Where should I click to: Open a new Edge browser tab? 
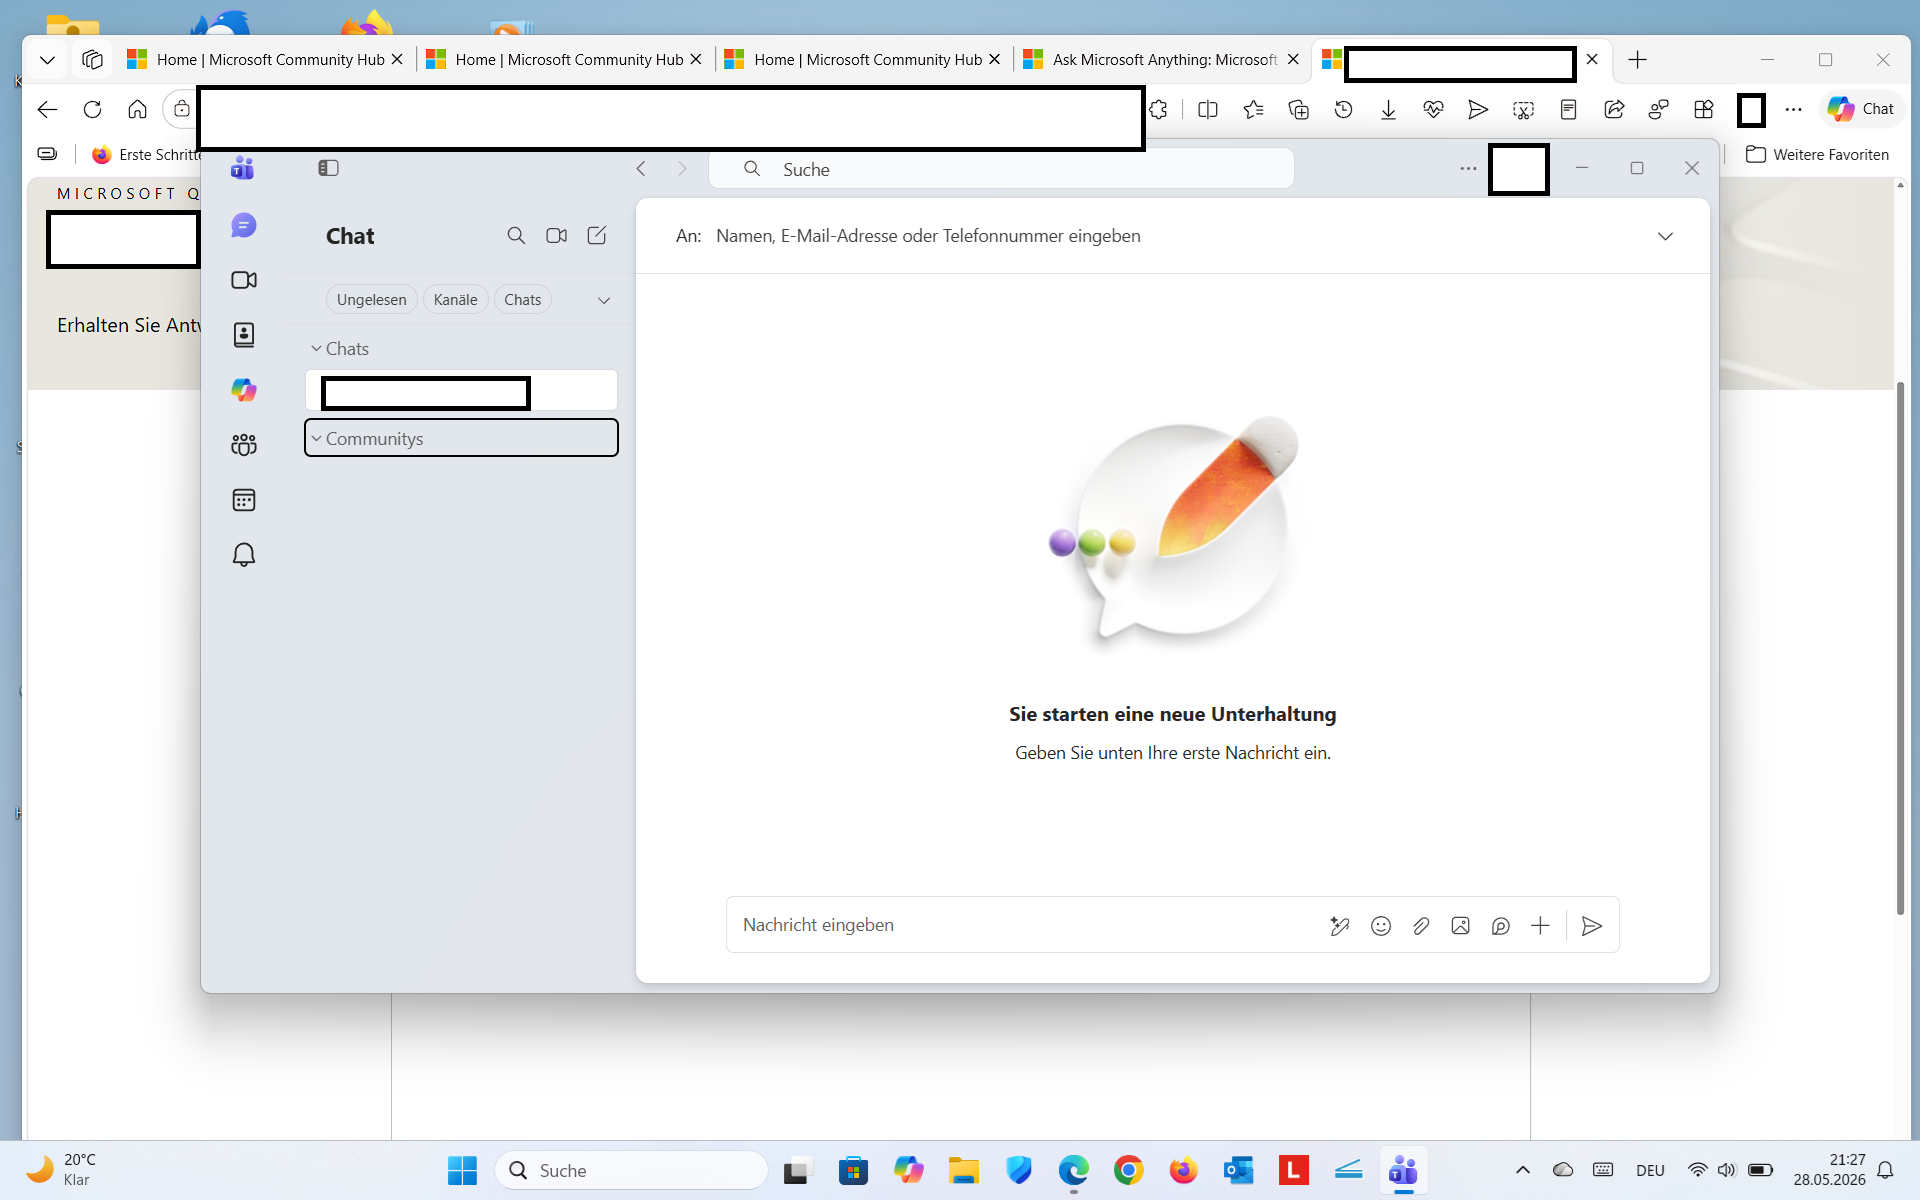click(1637, 60)
